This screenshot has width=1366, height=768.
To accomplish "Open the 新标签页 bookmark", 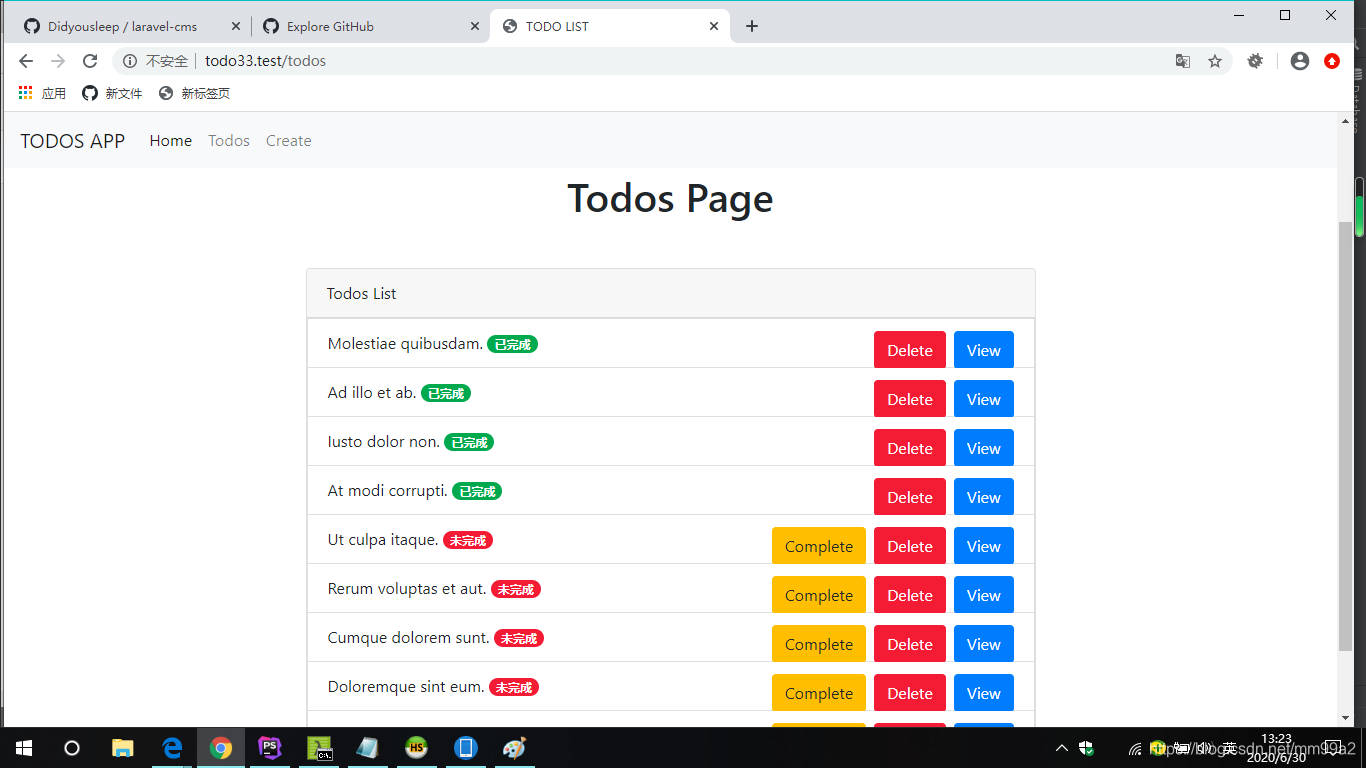I will [x=194, y=93].
